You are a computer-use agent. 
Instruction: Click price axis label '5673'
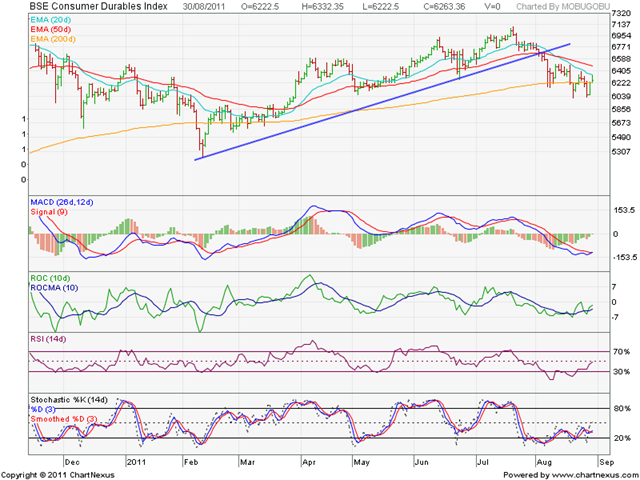tap(620, 123)
